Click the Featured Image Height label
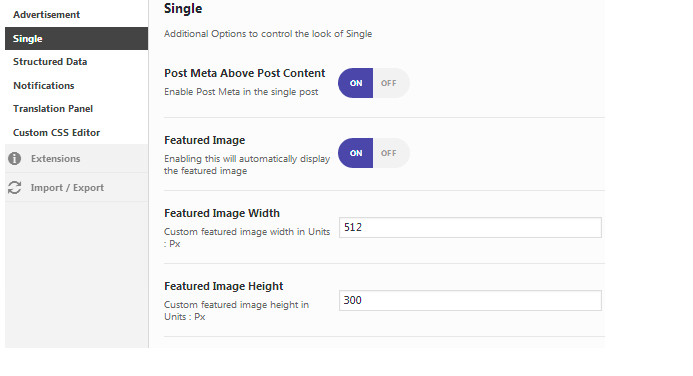Image resolution: width=693 pixels, height=376 pixels. click(x=224, y=286)
